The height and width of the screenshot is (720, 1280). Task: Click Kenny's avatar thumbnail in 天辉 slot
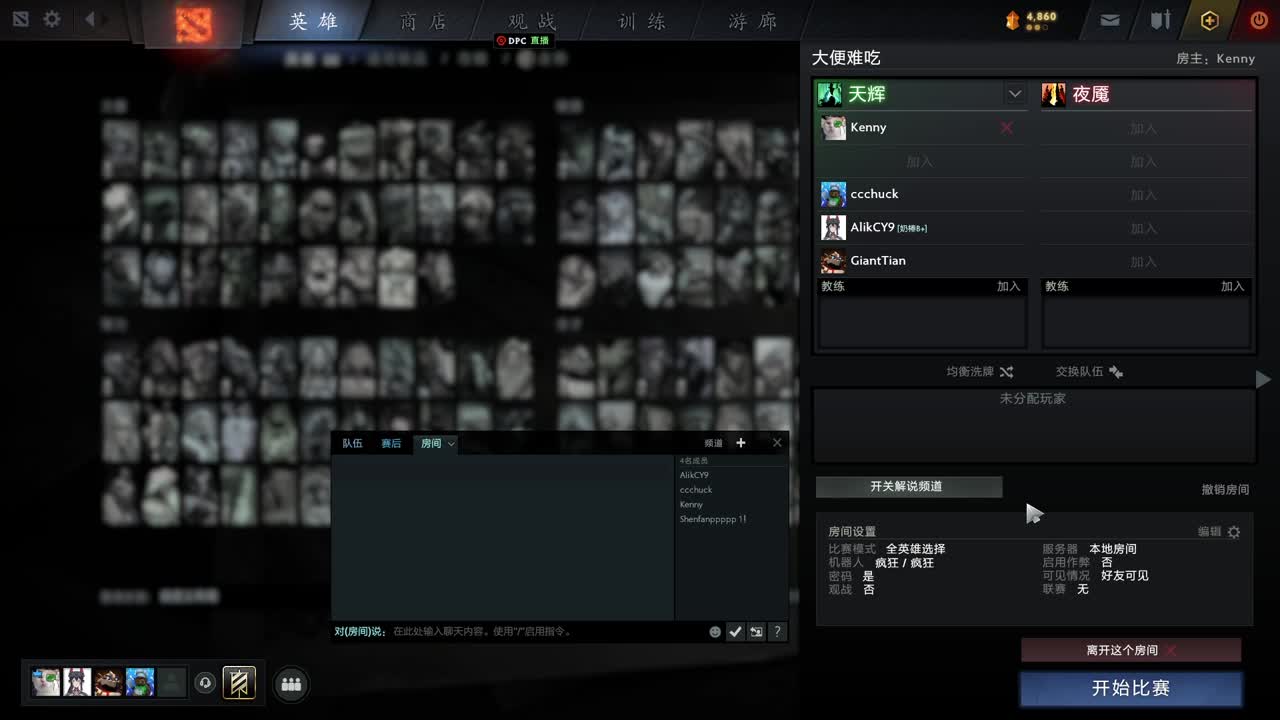[833, 127]
